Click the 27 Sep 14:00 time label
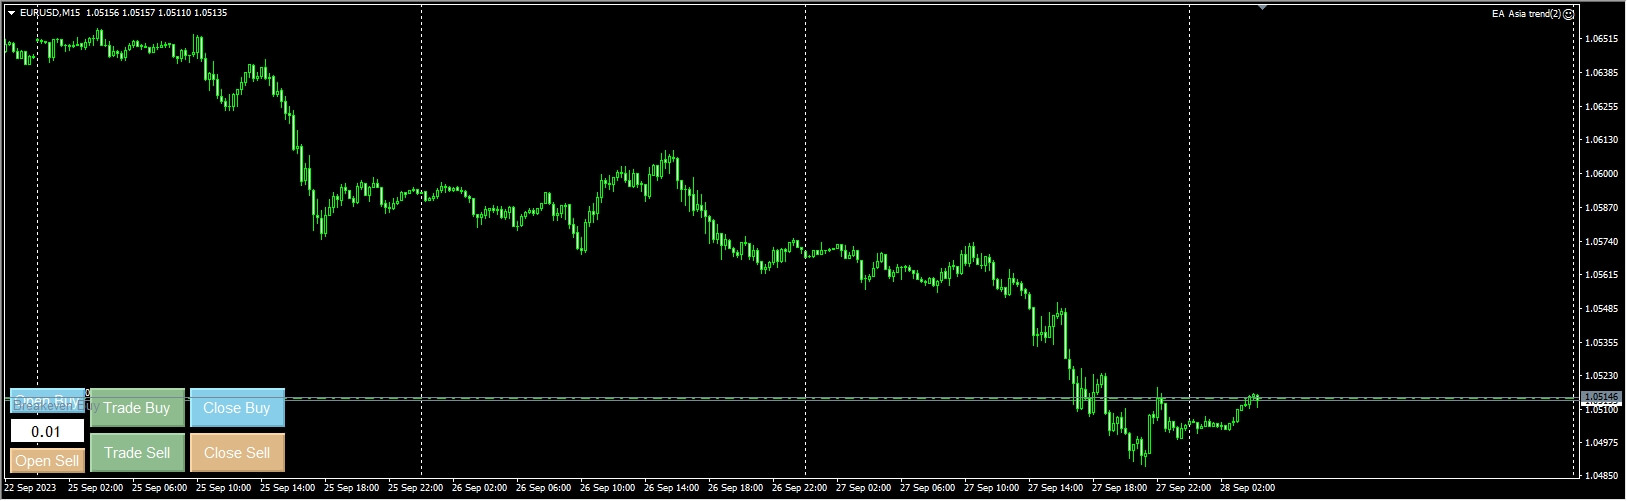The height and width of the screenshot is (501, 1627). [x=1055, y=489]
